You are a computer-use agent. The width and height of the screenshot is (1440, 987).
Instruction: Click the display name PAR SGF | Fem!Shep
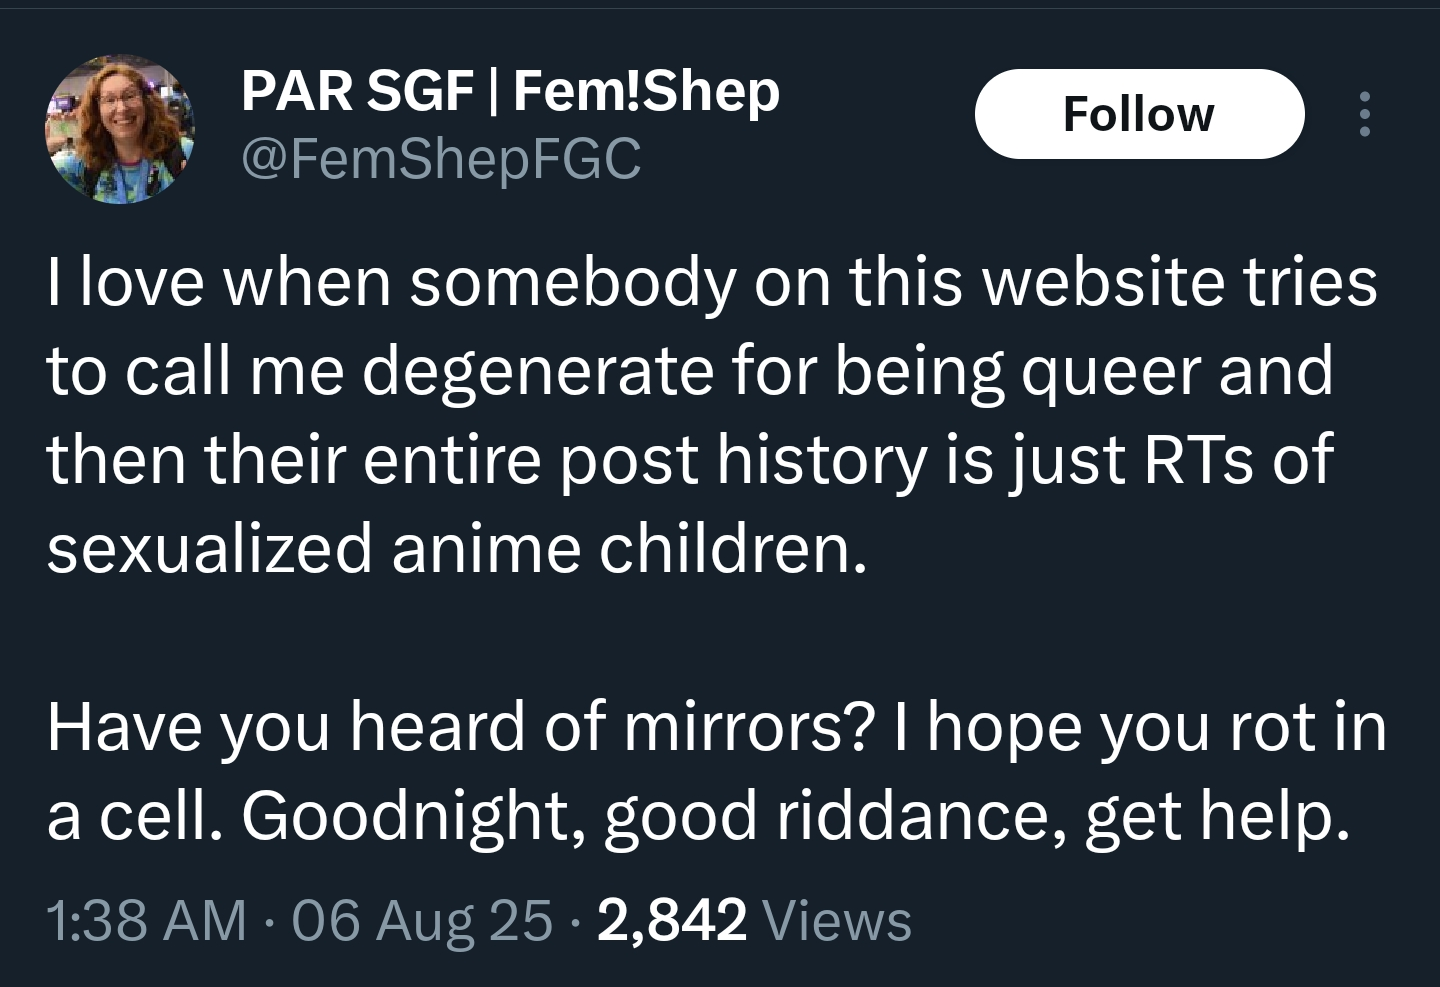click(510, 91)
